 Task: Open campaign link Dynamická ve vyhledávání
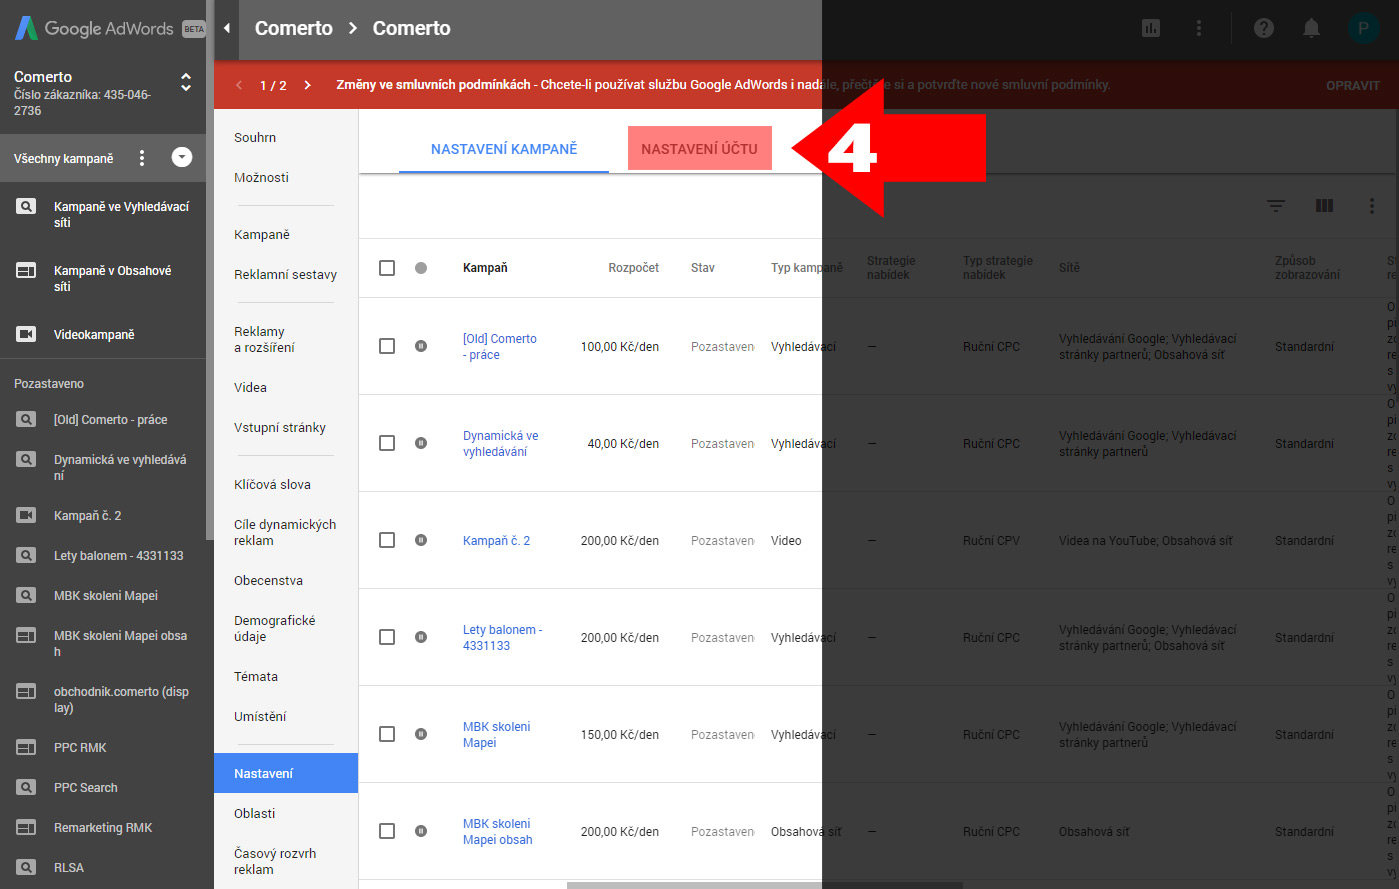(500, 444)
